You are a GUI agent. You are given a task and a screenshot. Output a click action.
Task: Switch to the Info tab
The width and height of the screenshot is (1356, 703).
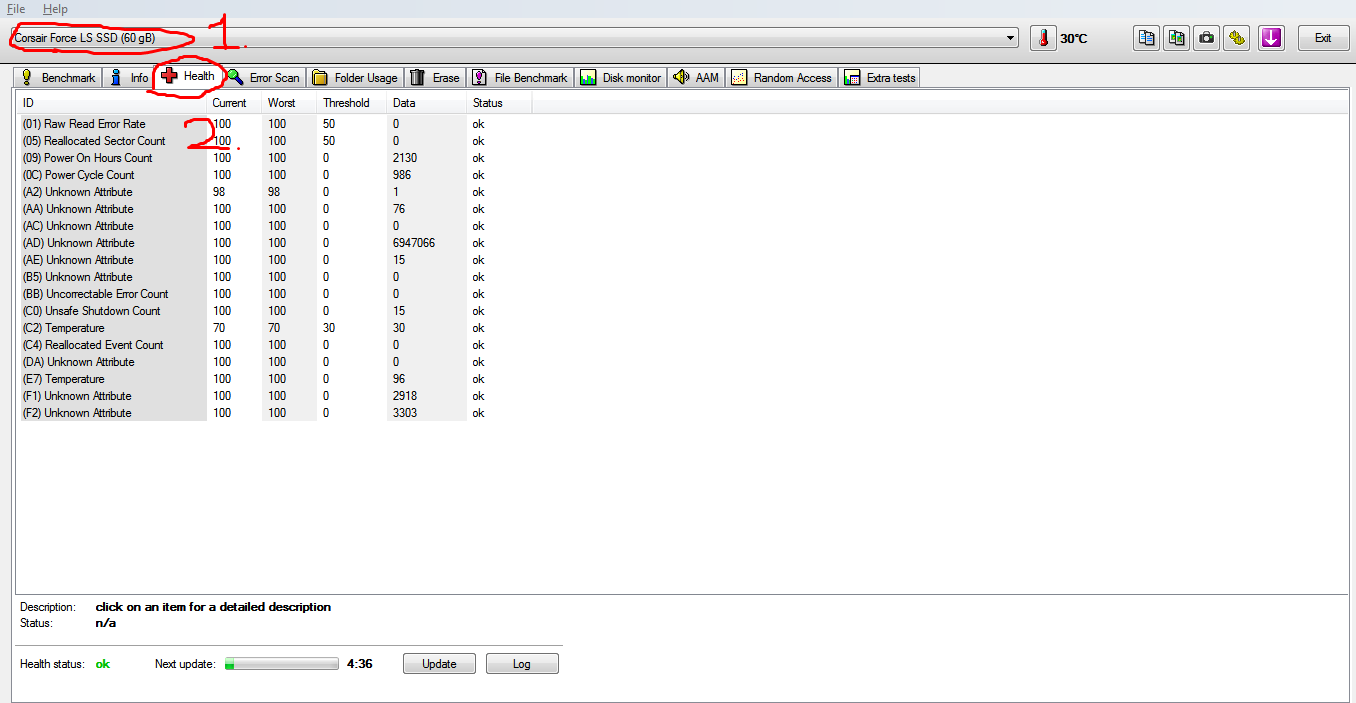click(x=128, y=77)
